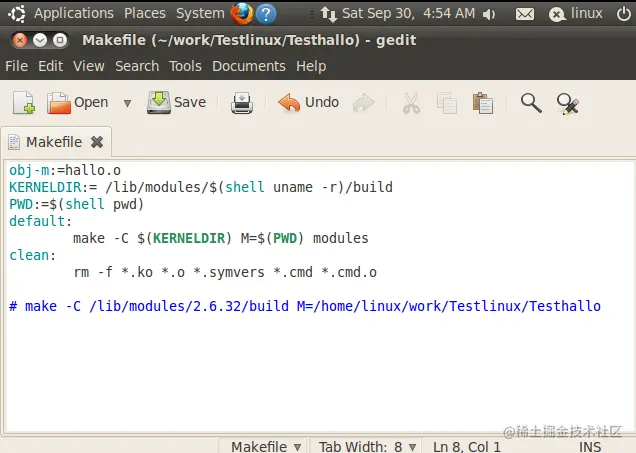636x453 pixels.
Task: Click the KERNELDIR:= definition line
Action: pyautogui.click(x=201, y=187)
